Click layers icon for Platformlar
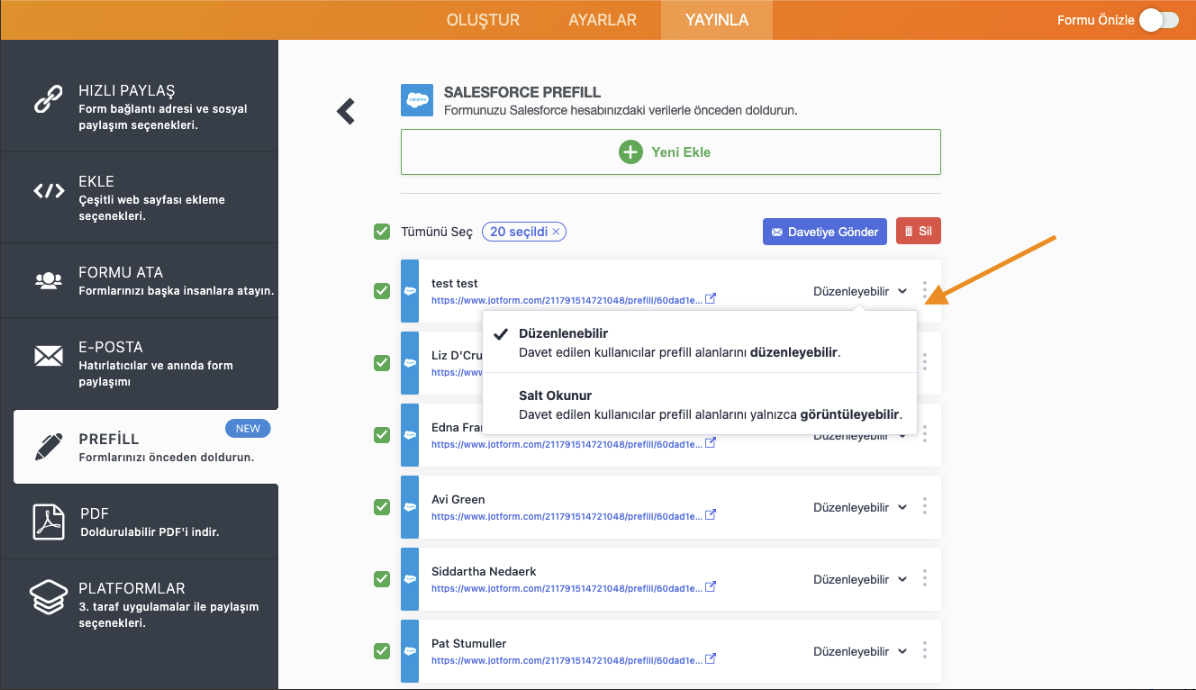 pyautogui.click(x=48, y=597)
